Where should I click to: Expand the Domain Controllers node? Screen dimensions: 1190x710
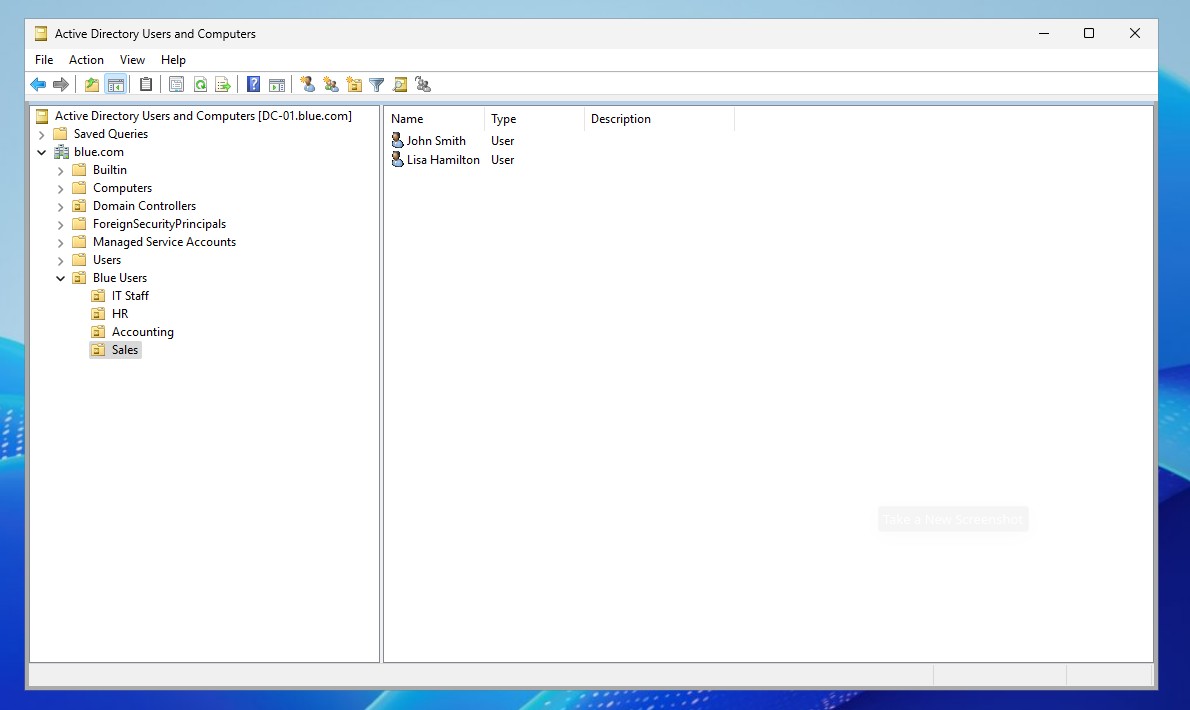[x=61, y=206]
